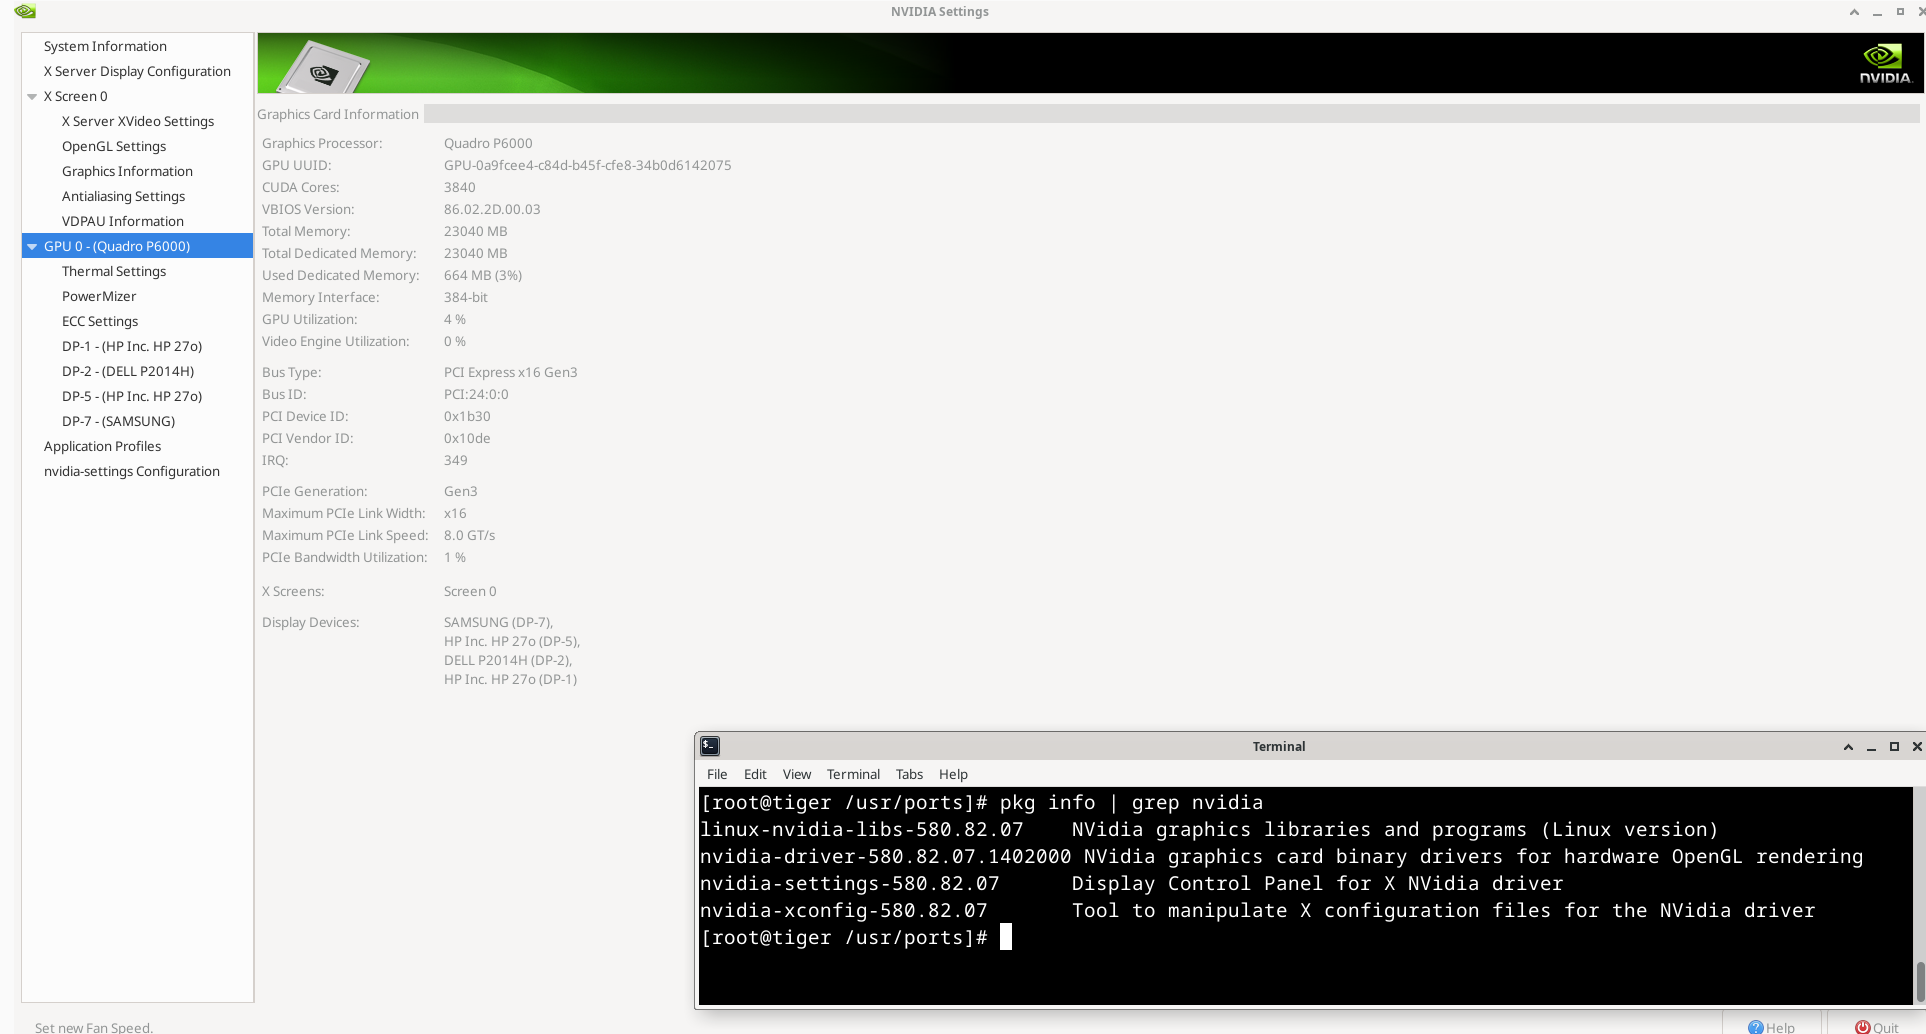
Task: Click the VBIOS Version 86.02.2D.00.03
Action: point(492,209)
